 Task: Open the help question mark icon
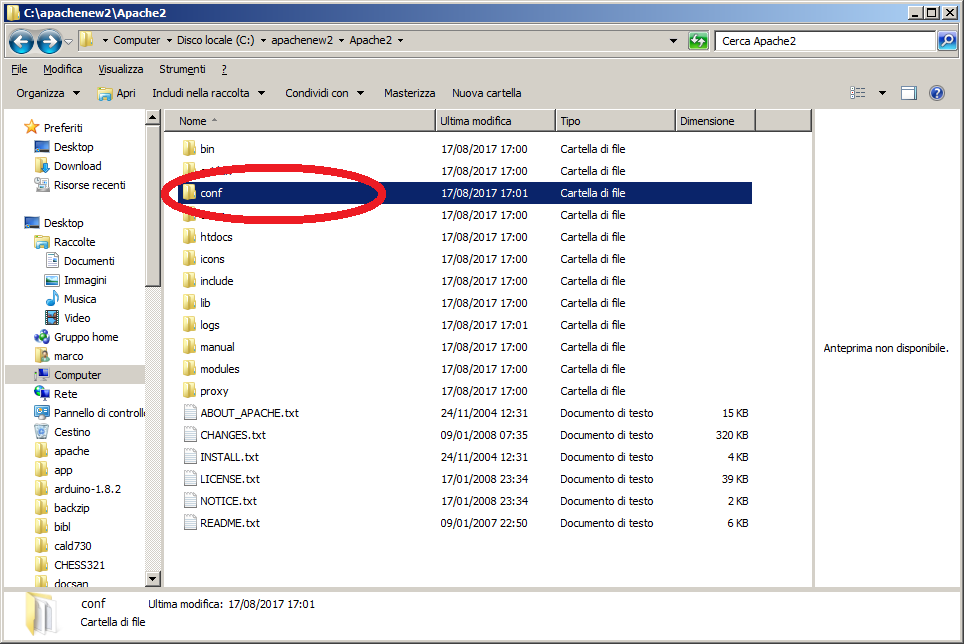click(937, 93)
